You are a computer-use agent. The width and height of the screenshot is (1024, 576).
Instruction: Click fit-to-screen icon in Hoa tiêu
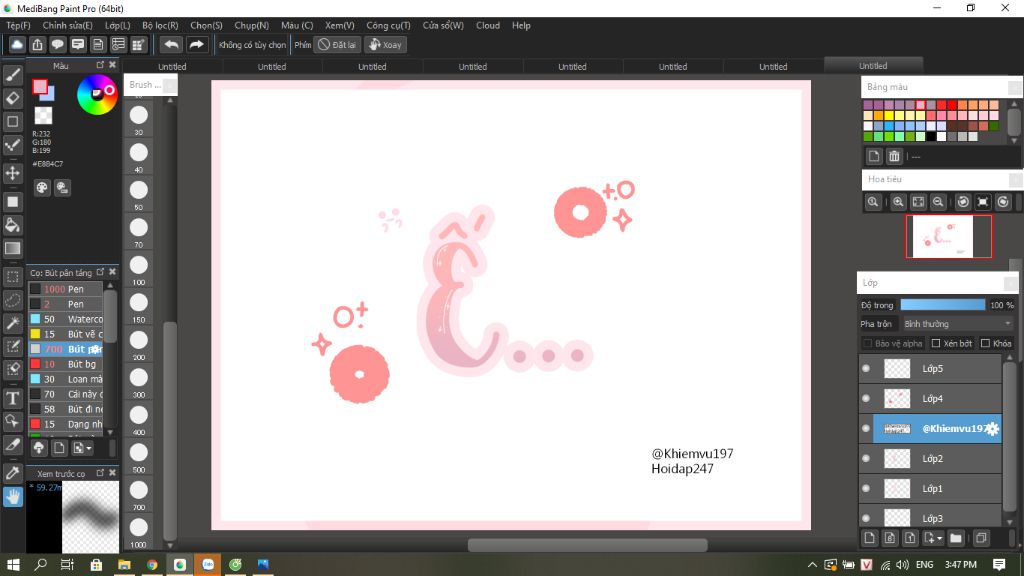pyautogui.click(x=918, y=202)
